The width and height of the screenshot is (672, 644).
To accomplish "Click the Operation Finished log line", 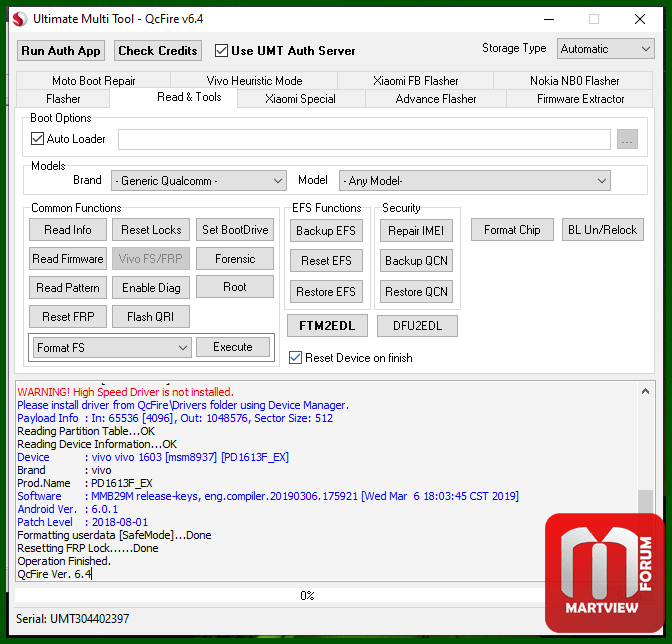I will (x=64, y=561).
